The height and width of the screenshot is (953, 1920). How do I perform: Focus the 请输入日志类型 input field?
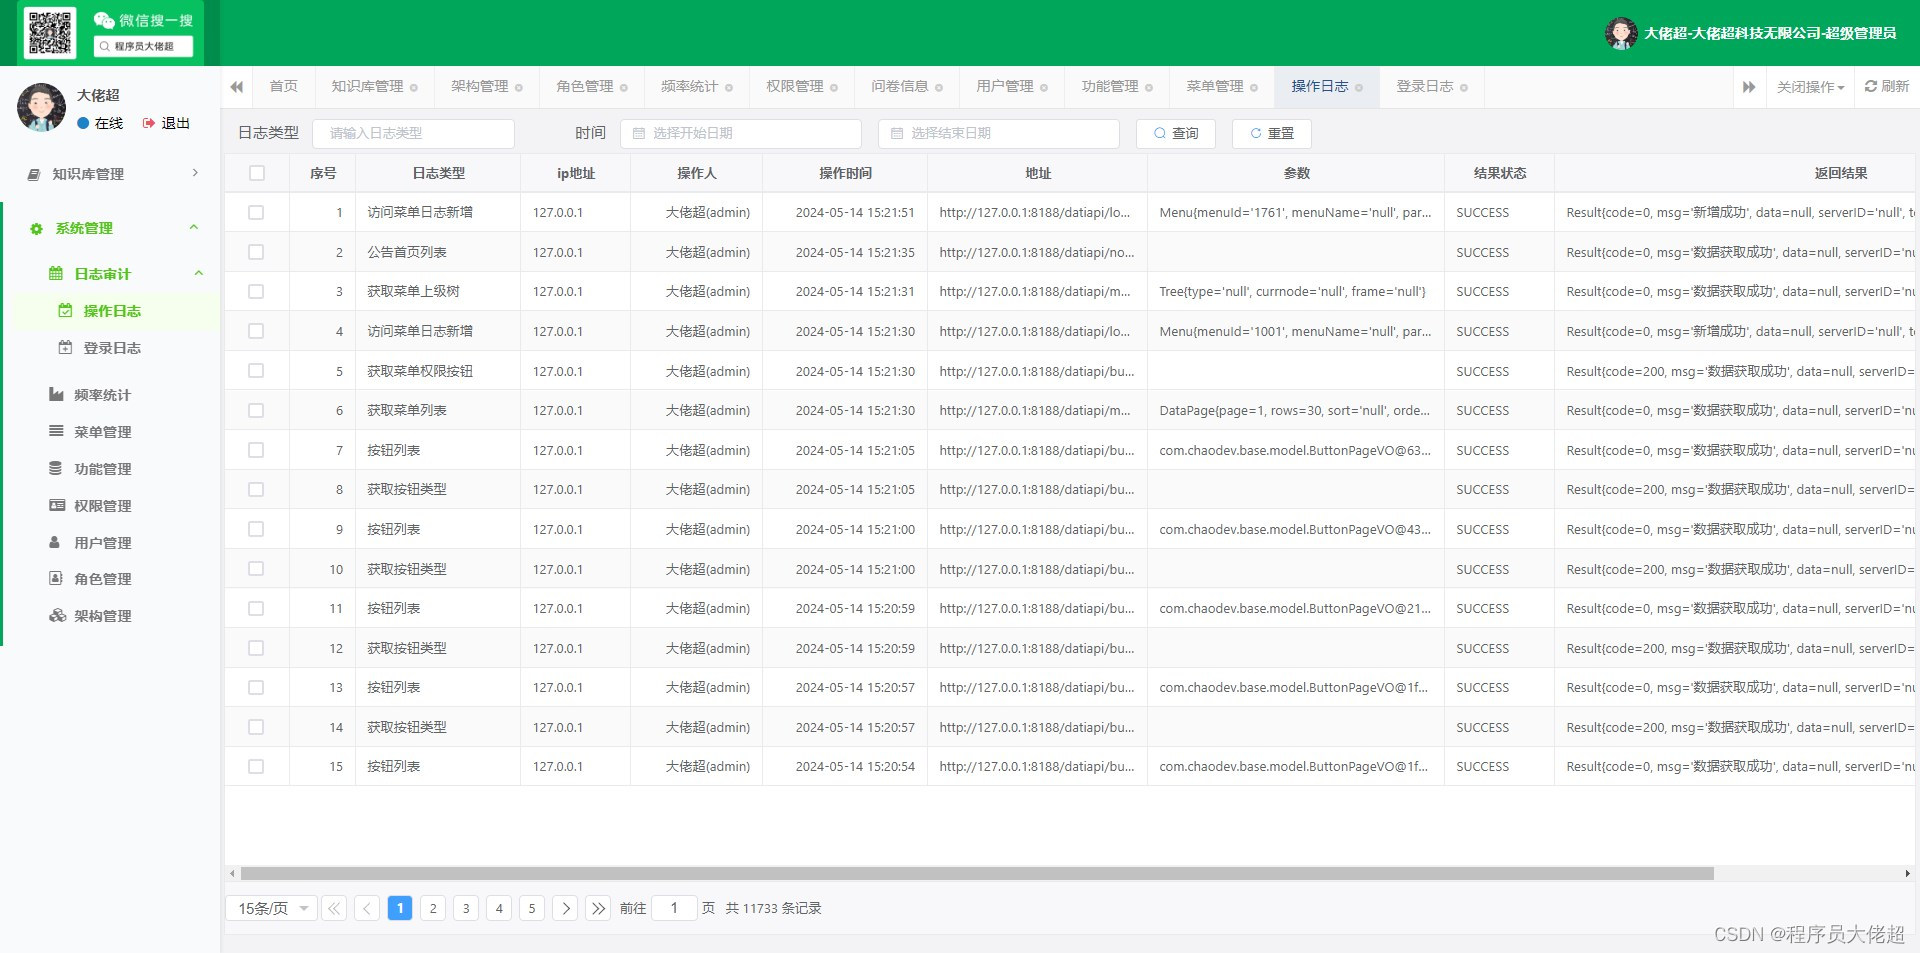click(413, 133)
